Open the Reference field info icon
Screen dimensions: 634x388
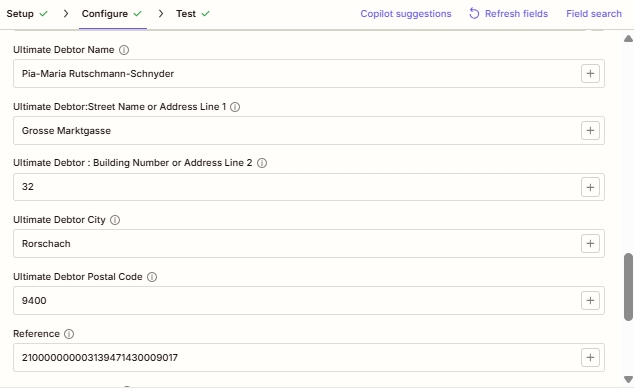69,334
